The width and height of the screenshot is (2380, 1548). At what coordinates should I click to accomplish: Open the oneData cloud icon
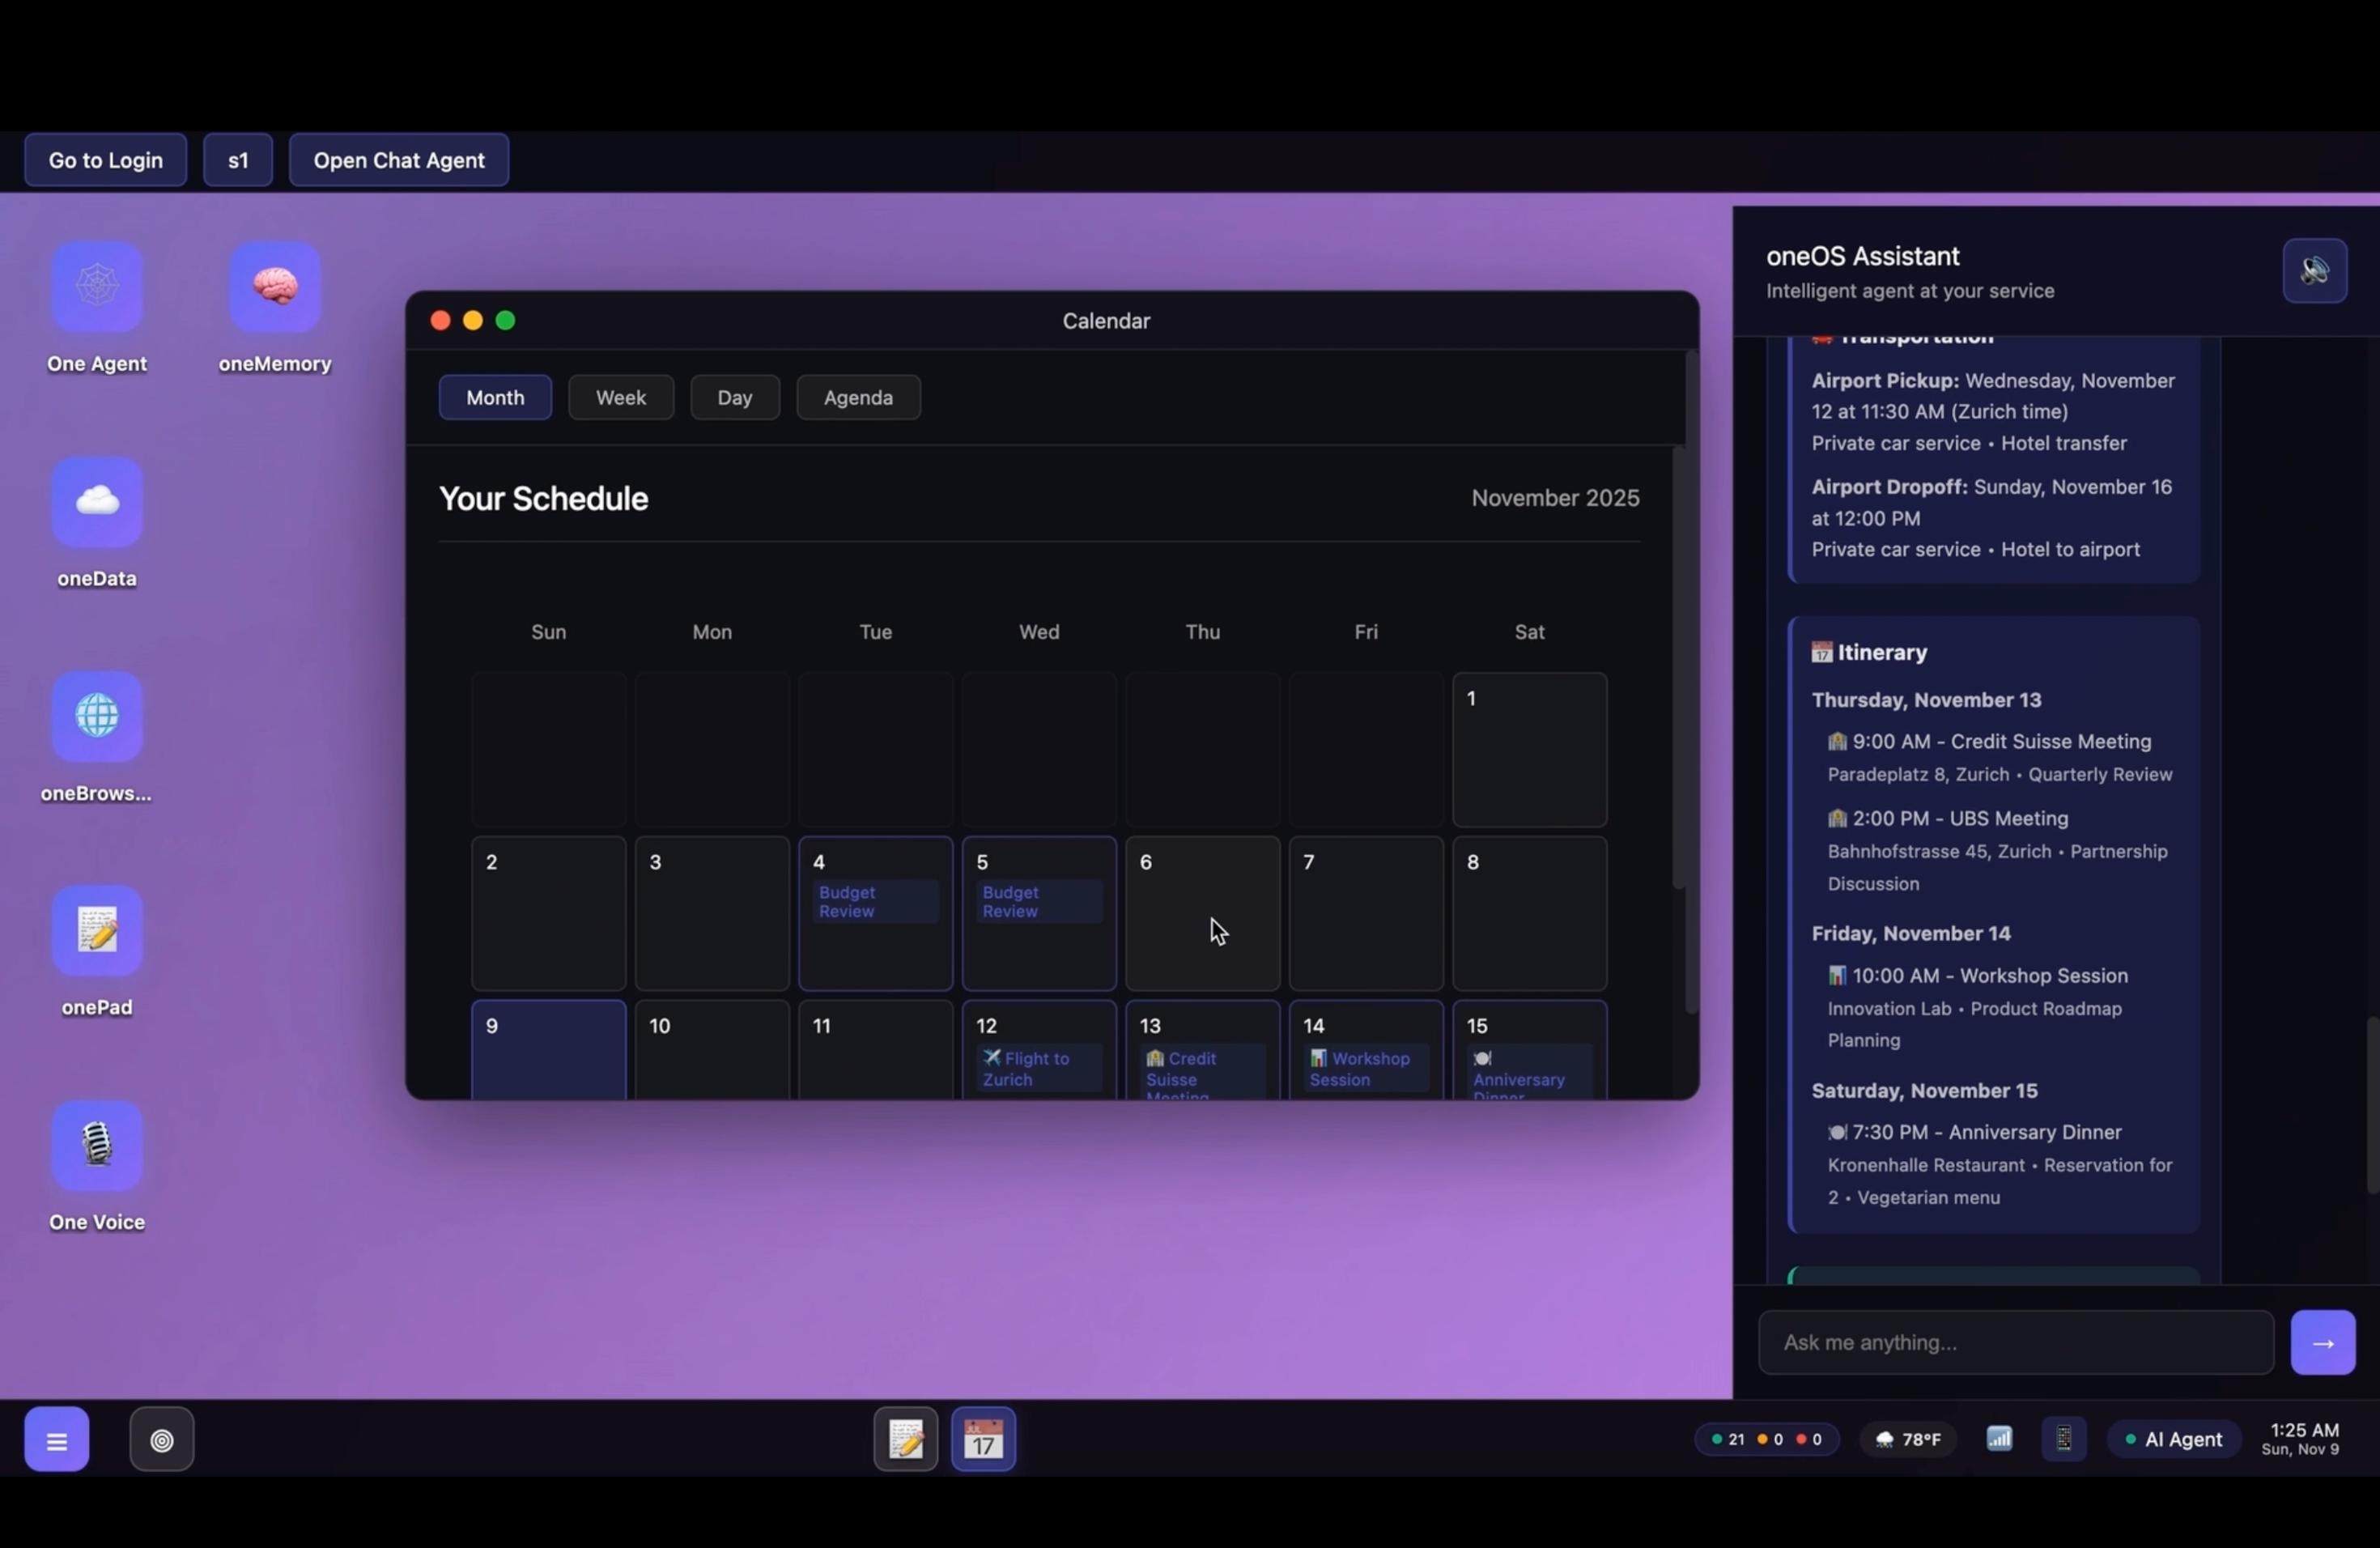pyautogui.click(x=97, y=502)
